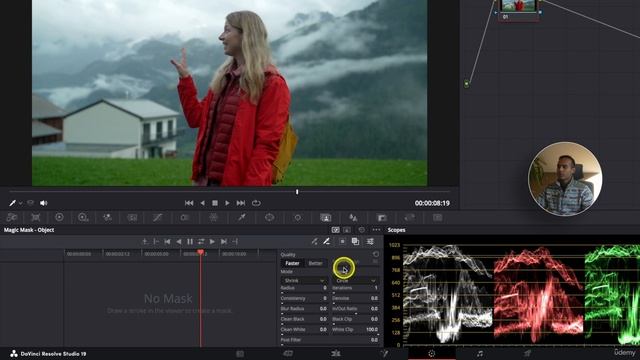Switch Magic Mask to Person mode
Screen dimensions: 640x360
click(x=347, y=230)
